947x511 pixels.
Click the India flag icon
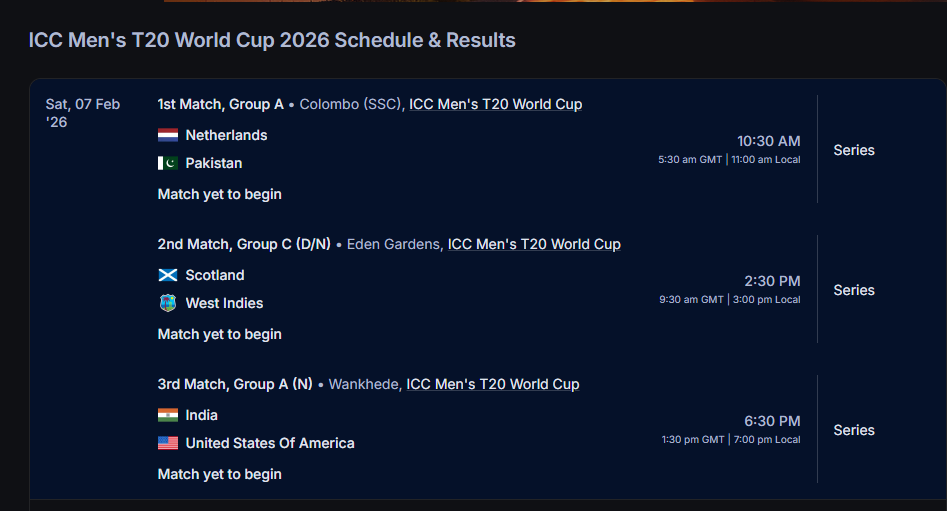click(x=167, y=415)
